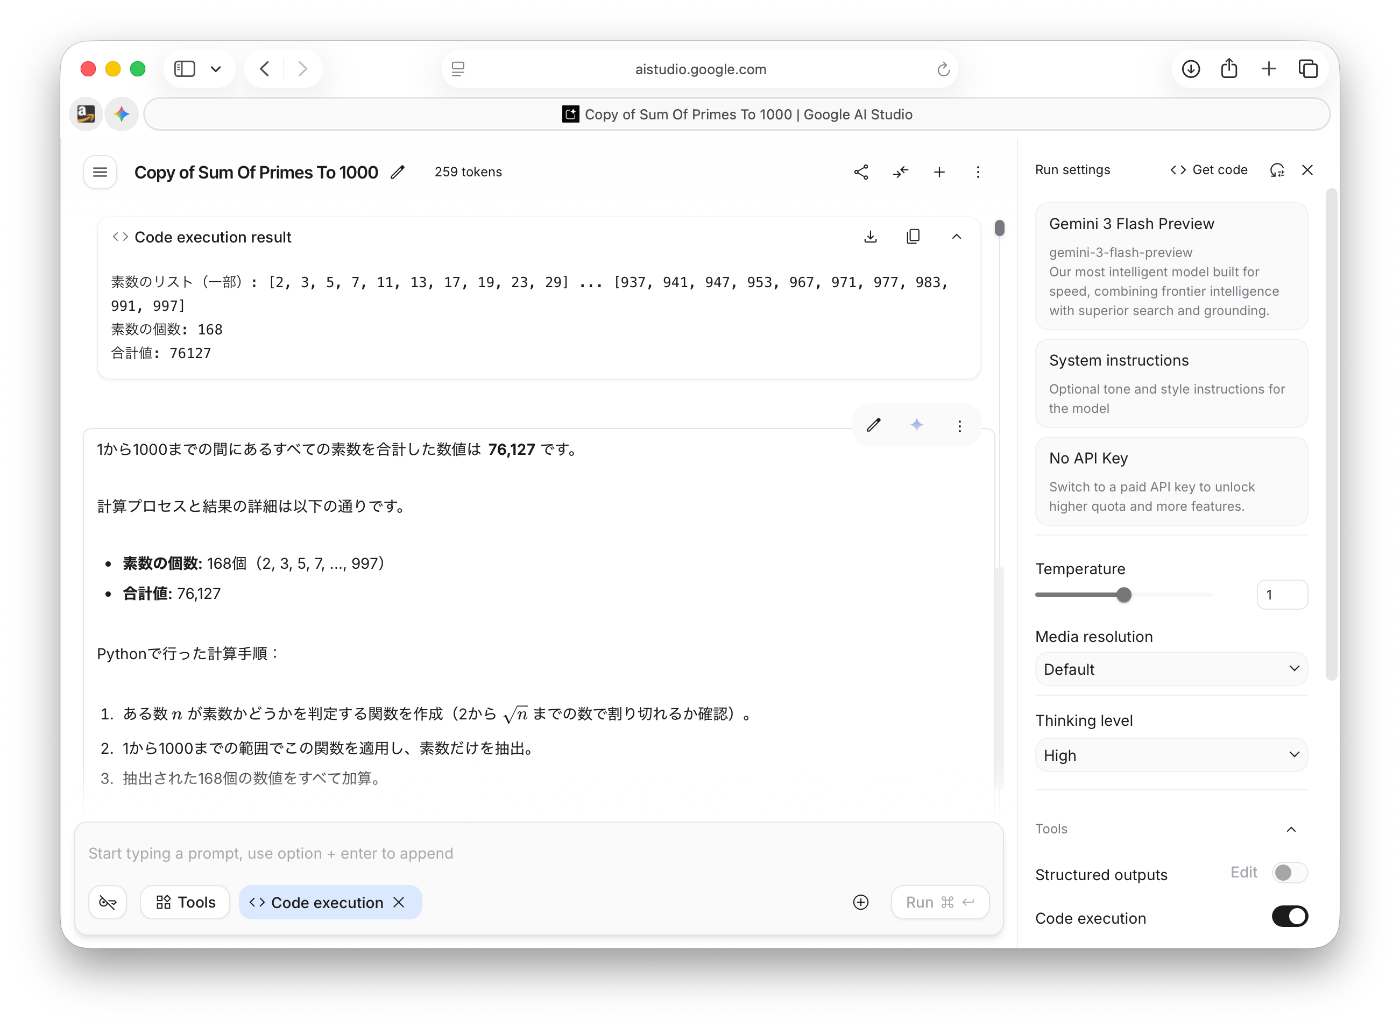Download the code execution result

pyautogui.click(x=870, y=236)
